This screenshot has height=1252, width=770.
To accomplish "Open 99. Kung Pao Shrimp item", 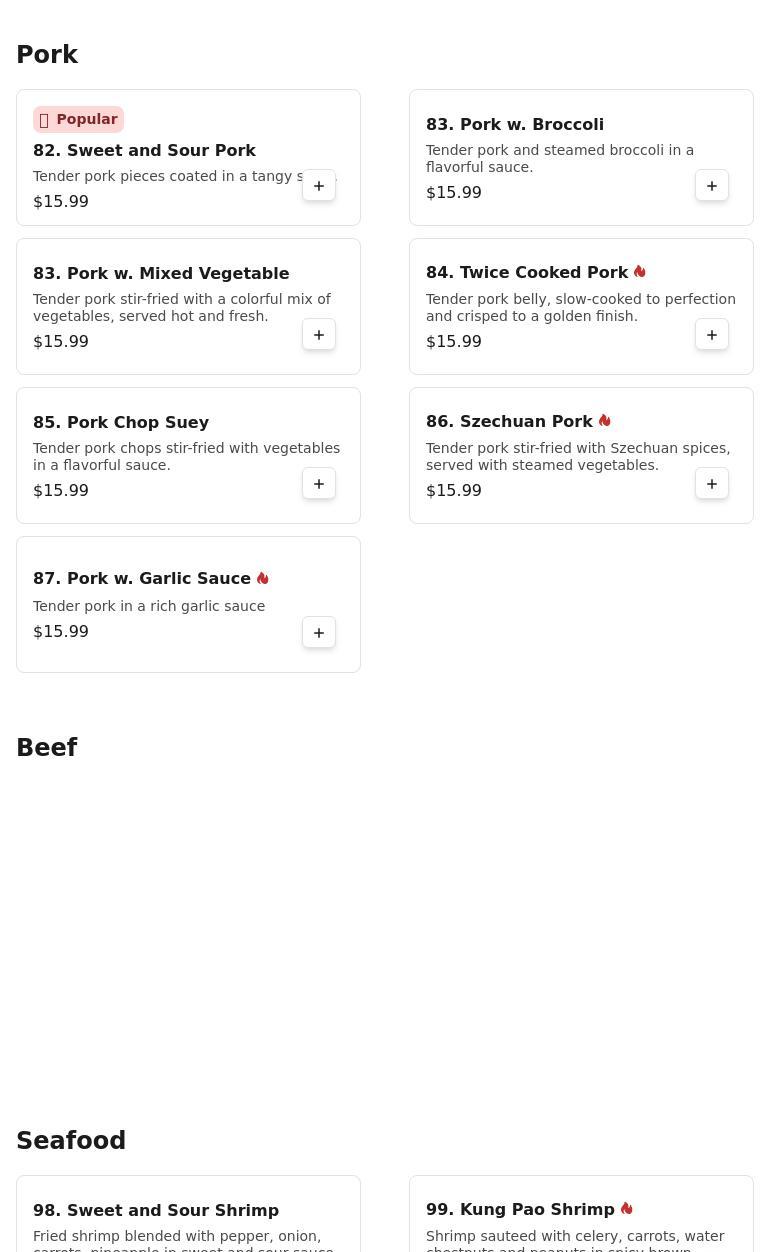I will point(520,1209).
